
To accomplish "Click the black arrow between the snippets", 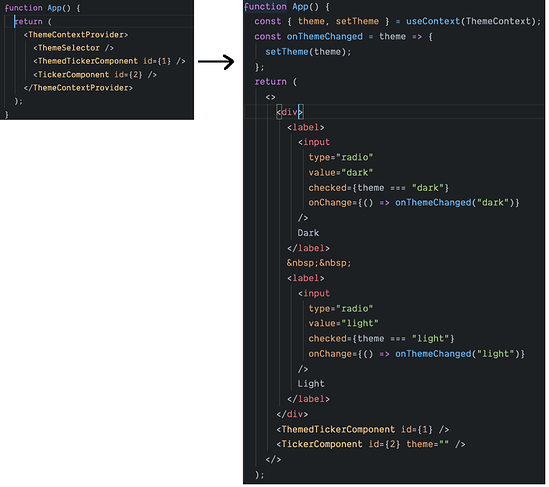I will coord(216,62).
